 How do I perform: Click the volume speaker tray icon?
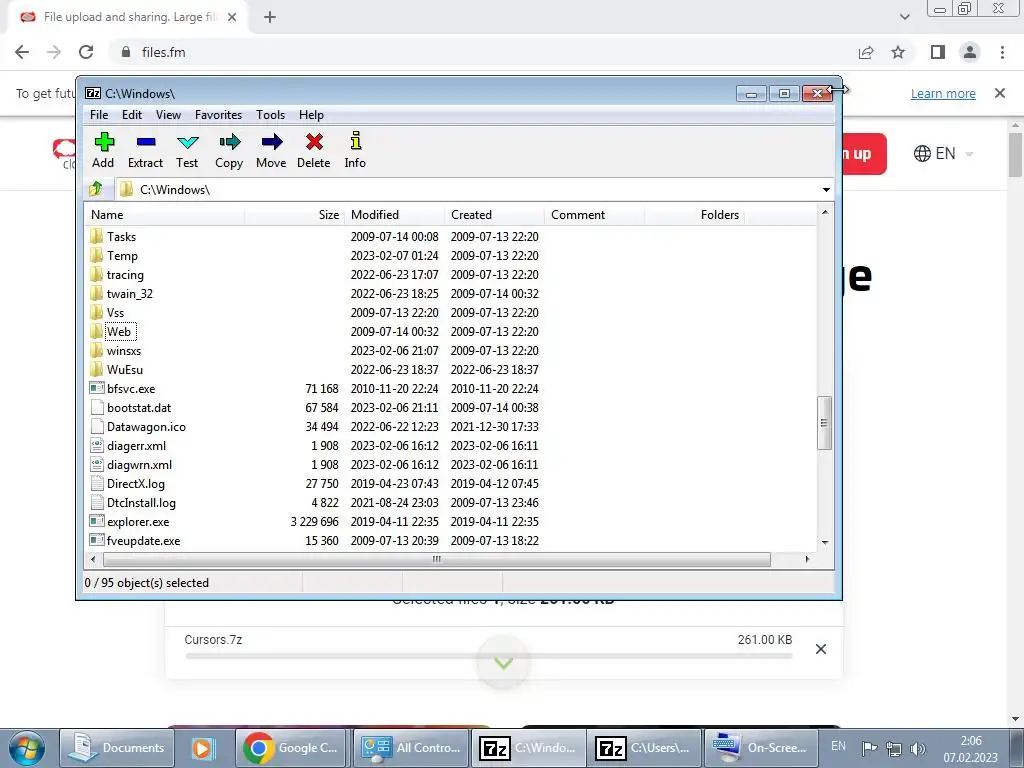918,748
